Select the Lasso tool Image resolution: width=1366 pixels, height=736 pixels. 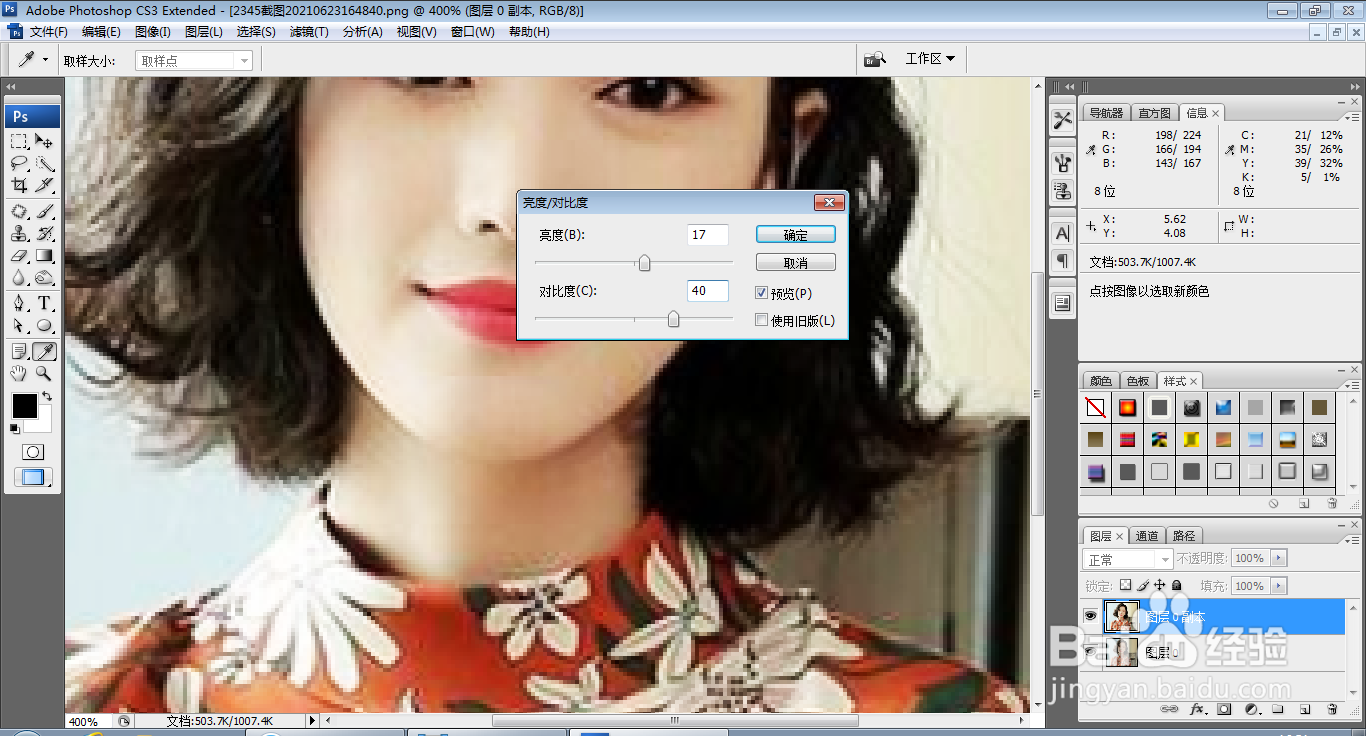coord(19,163)
